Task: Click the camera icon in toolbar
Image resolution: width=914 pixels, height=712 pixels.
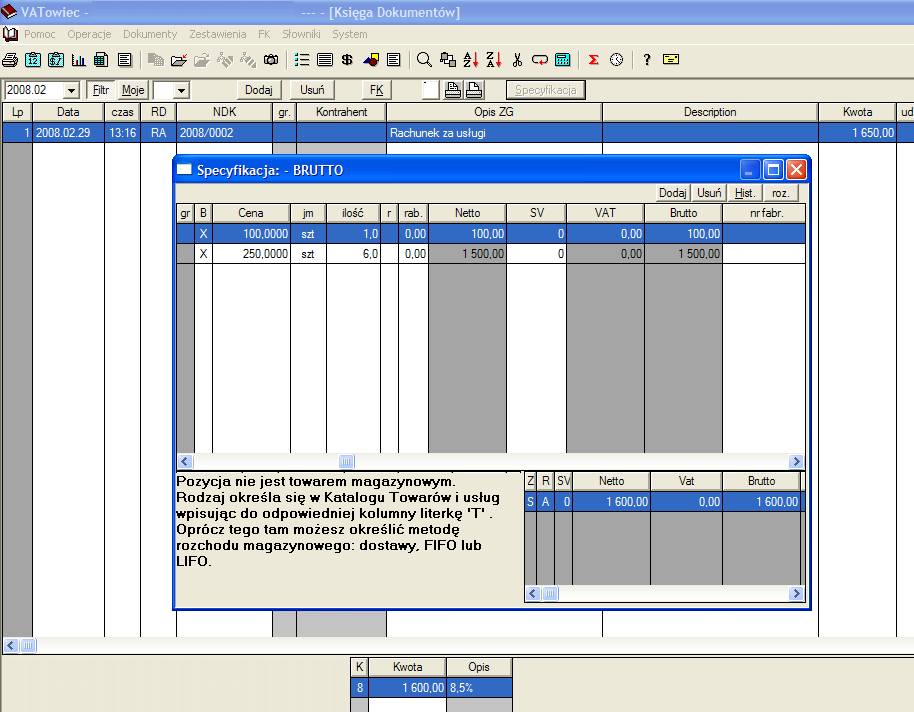Action: pos(271,60)
